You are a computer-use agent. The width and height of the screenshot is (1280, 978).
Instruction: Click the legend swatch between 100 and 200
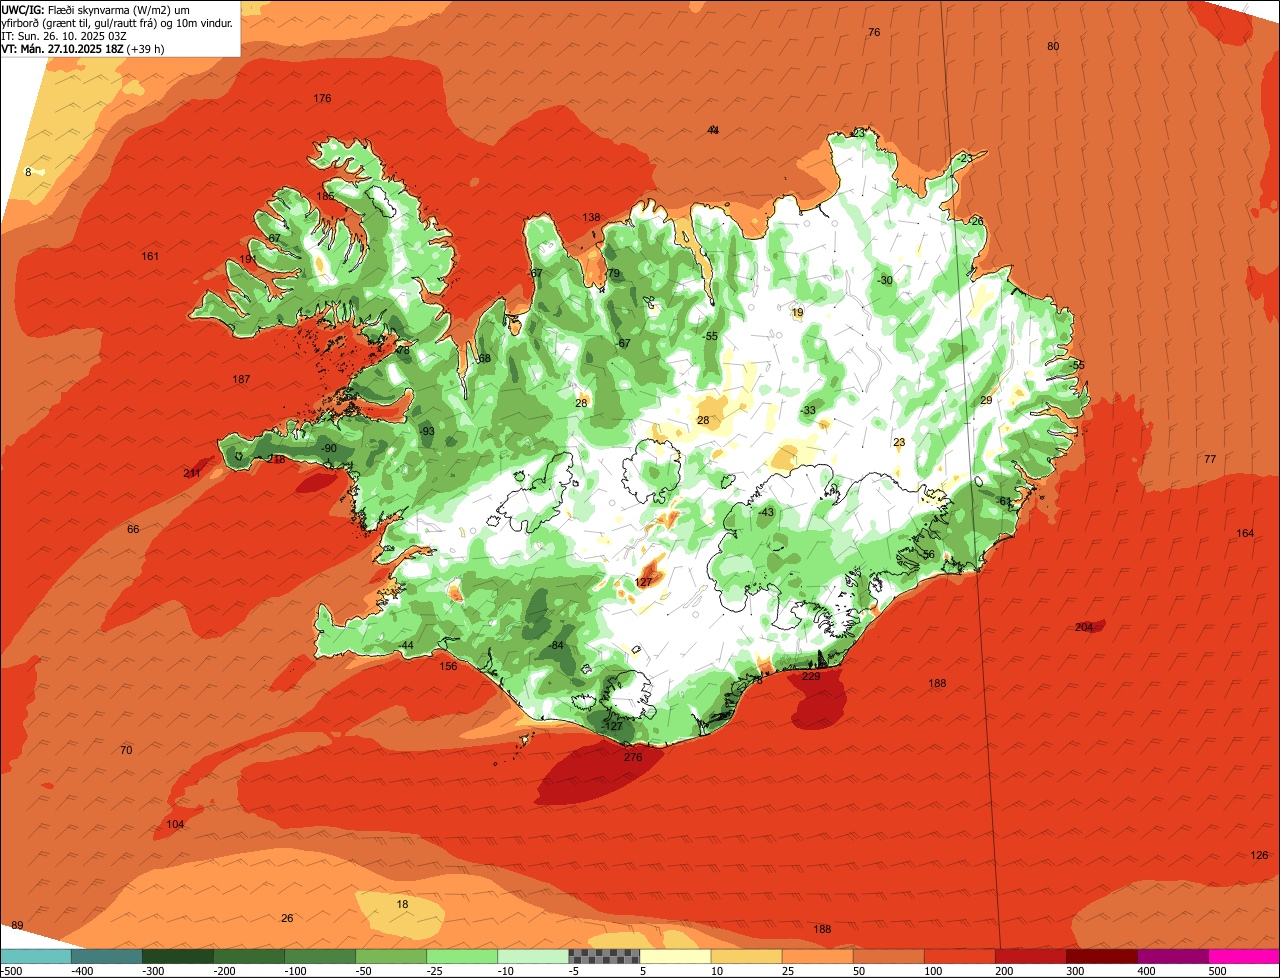pyautogui.click(x=958, y=956)
